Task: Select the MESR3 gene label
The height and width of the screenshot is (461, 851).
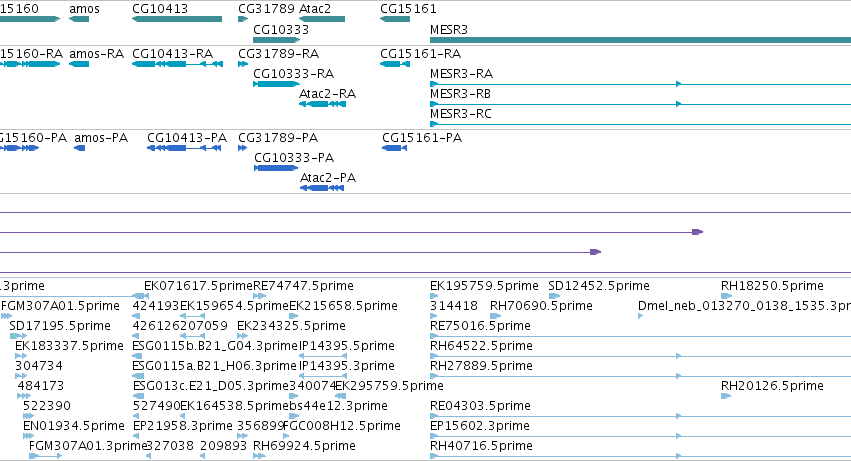Action: tap(448, 29)
